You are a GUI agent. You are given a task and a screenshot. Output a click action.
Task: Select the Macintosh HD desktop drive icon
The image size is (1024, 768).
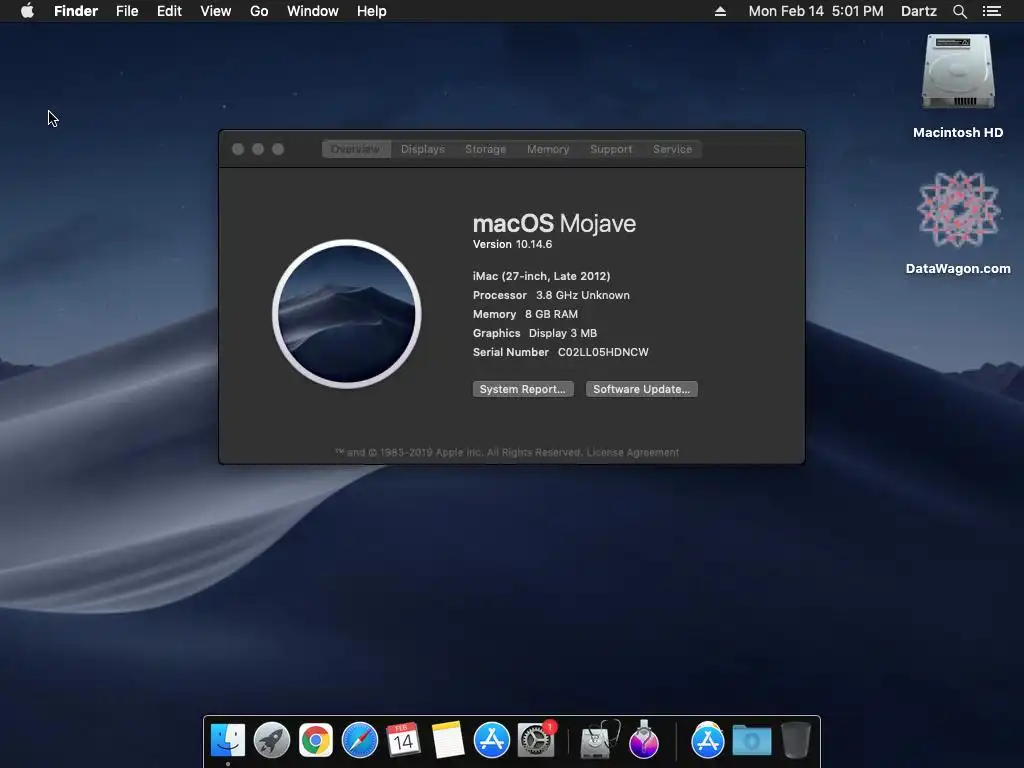point(958,72)
